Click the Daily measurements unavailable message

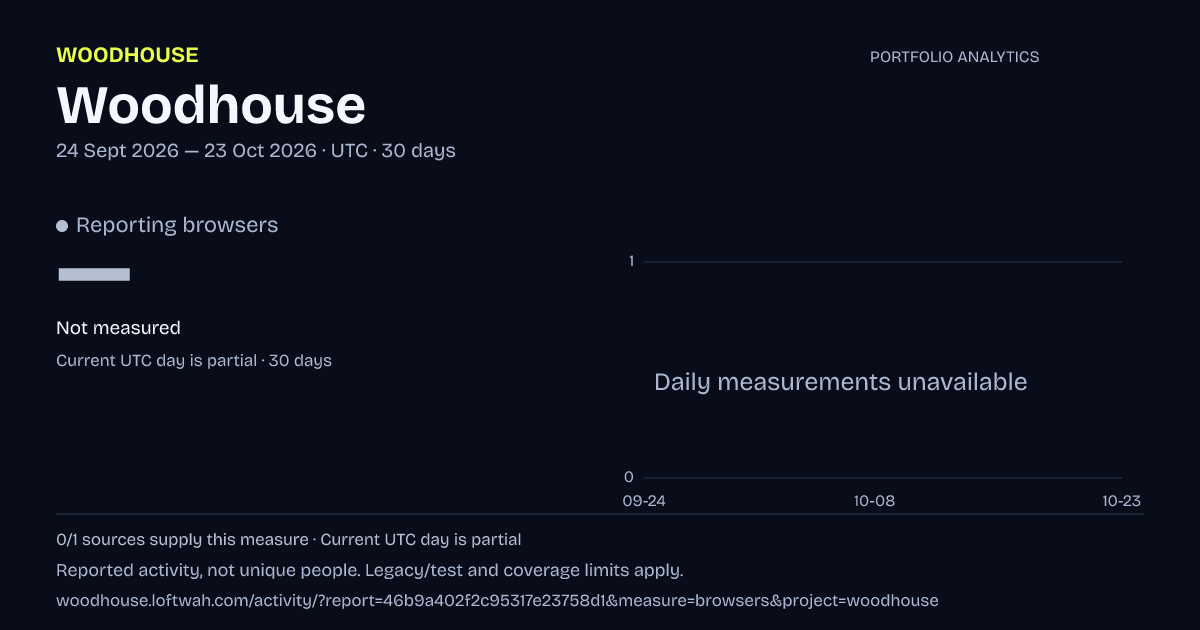pos(840,382)
